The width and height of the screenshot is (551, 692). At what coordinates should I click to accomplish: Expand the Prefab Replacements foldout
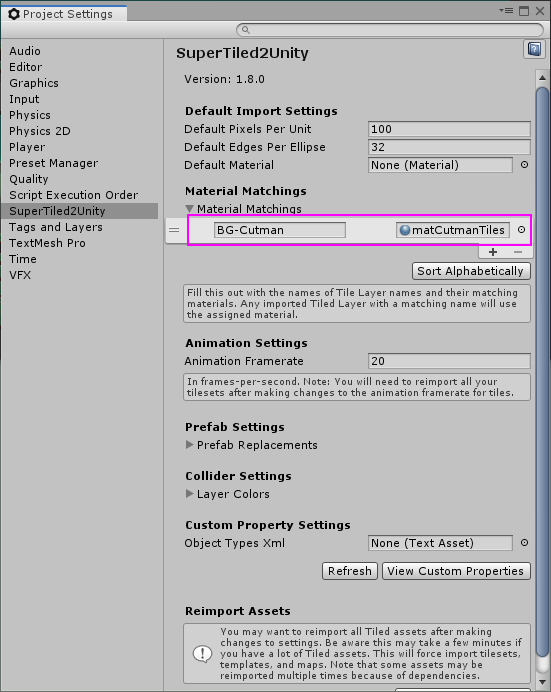[190, 444]
